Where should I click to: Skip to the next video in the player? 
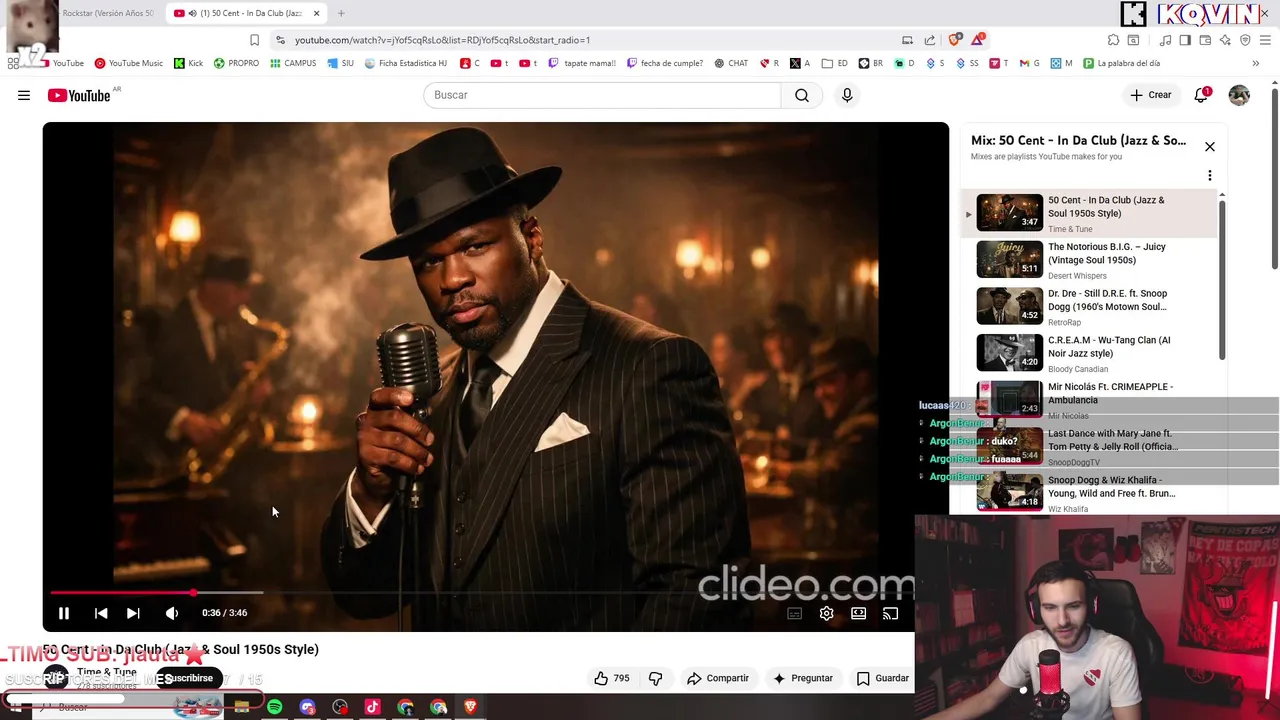click(133, 613)
